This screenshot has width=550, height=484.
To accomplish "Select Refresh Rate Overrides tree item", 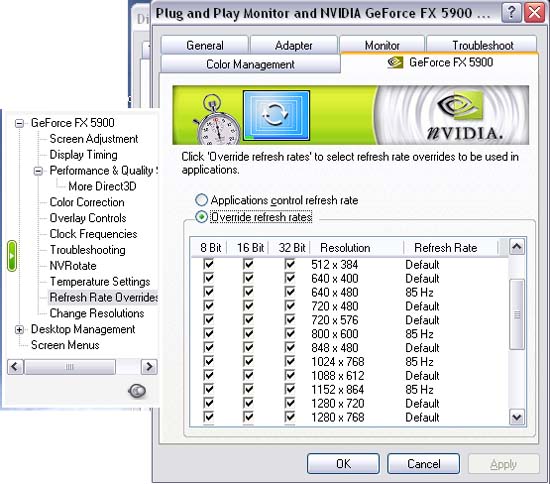I will [x=104, y=297].
